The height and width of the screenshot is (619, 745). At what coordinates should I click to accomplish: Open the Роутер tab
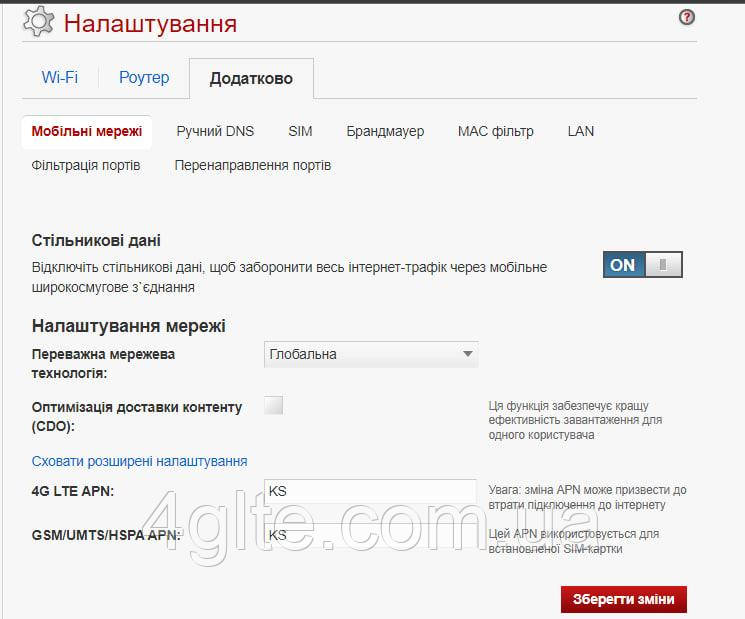point(144,78)
